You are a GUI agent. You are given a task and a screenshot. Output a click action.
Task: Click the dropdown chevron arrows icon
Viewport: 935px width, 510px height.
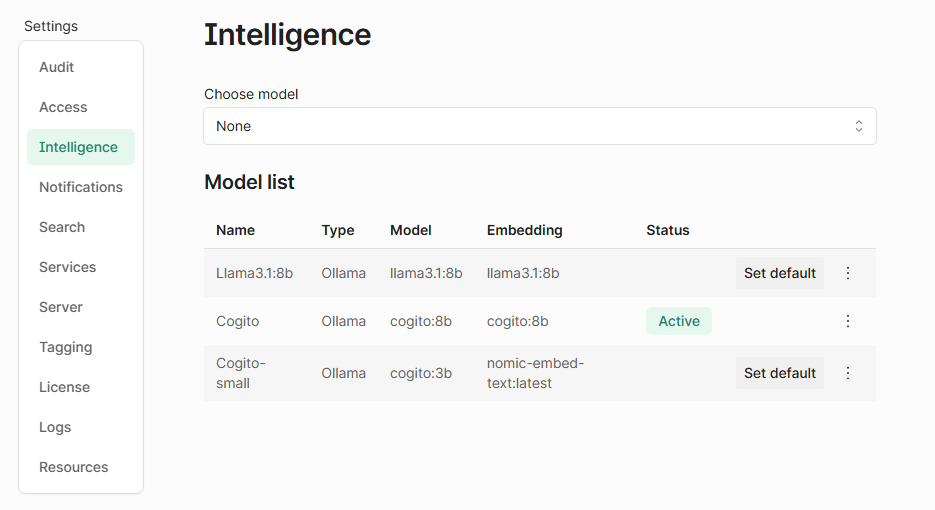pyautogui.click(x=859, y=126)
